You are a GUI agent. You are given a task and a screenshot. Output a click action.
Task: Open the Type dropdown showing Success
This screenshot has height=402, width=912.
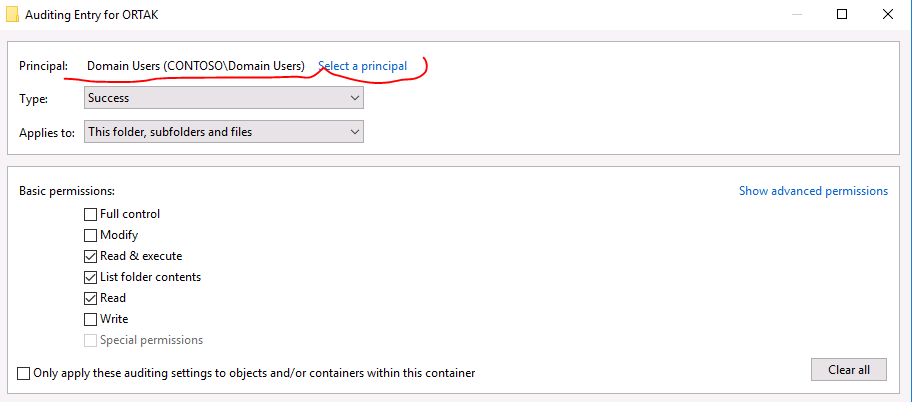[224, 98]
